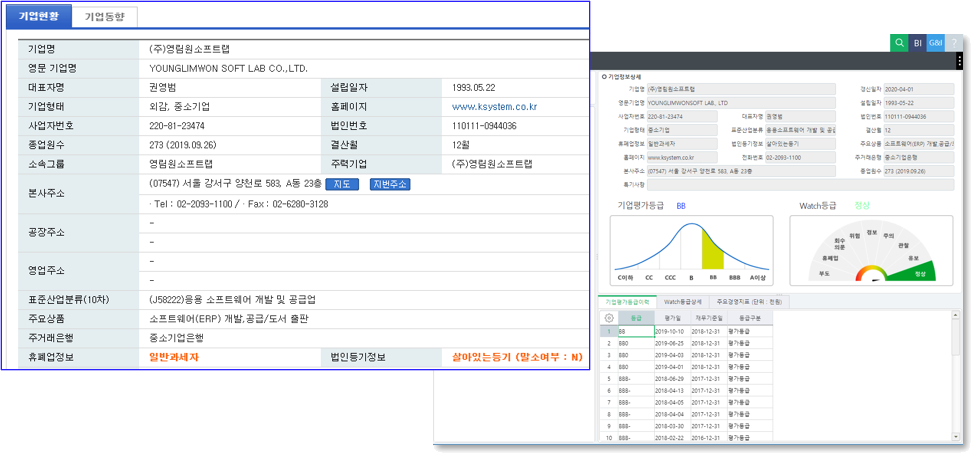Select the 2019-06-25 evaluation date cell
The width and height of the screenshot is (971, 453).
[x=673, y=343]
